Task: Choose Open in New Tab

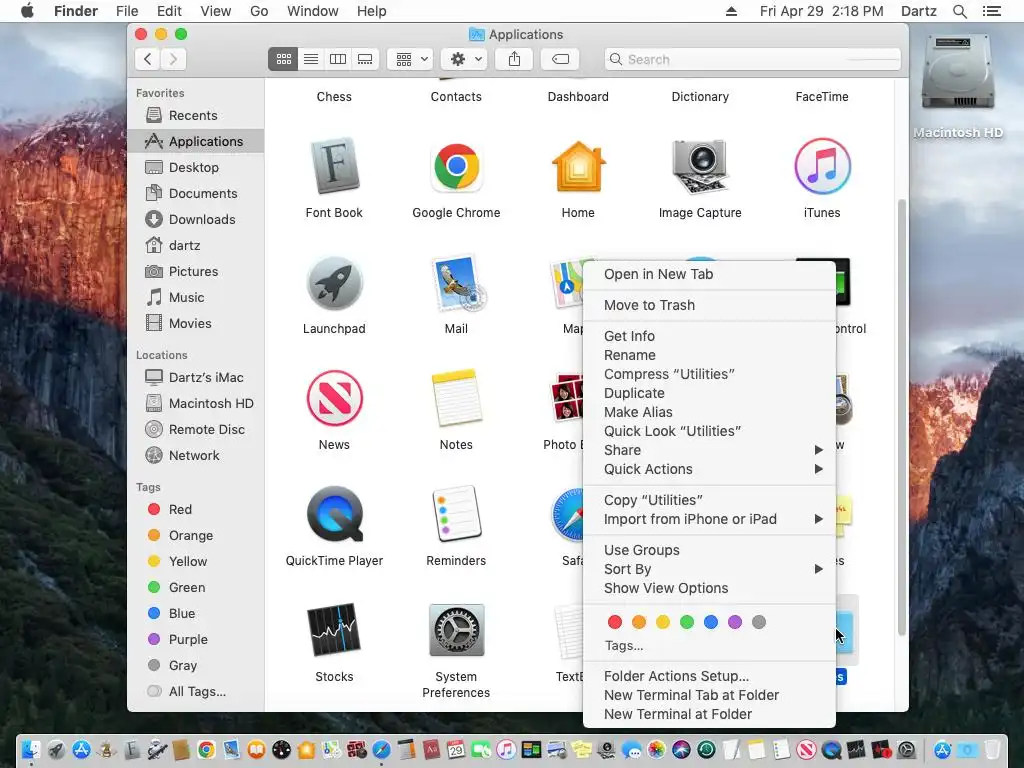Action: 709,274
